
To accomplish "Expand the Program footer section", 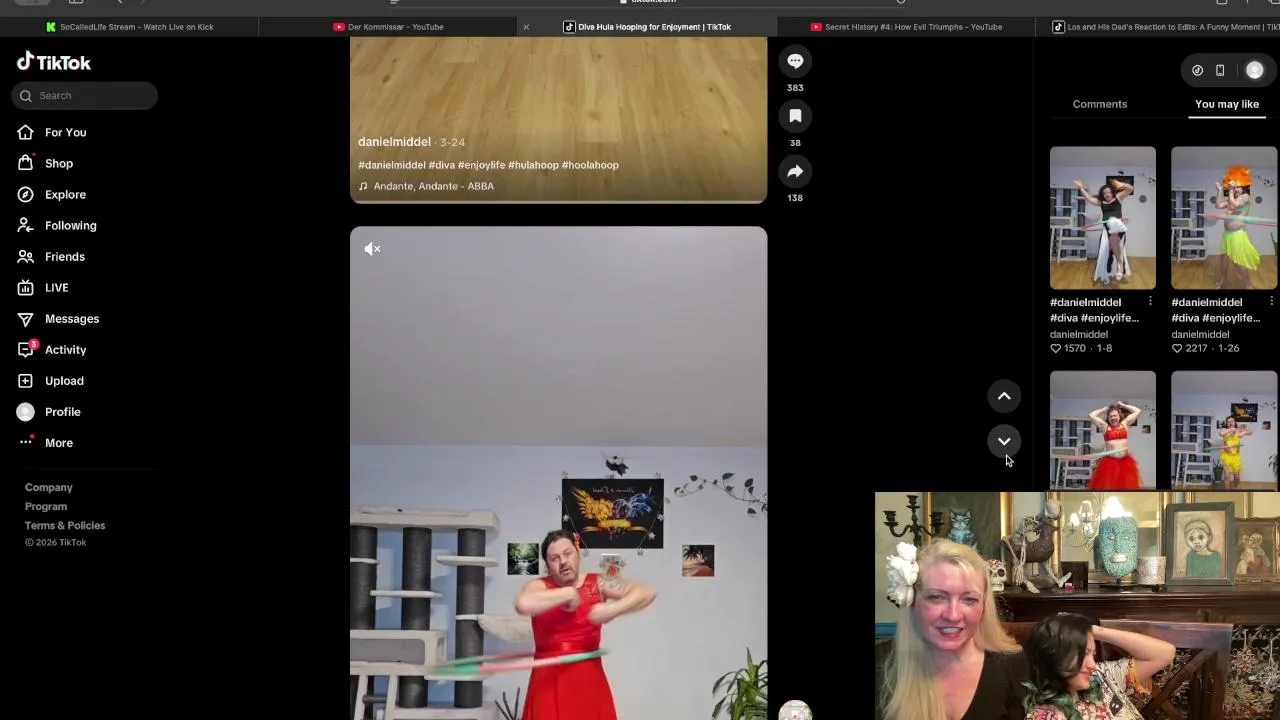I will tap(46, 506).
